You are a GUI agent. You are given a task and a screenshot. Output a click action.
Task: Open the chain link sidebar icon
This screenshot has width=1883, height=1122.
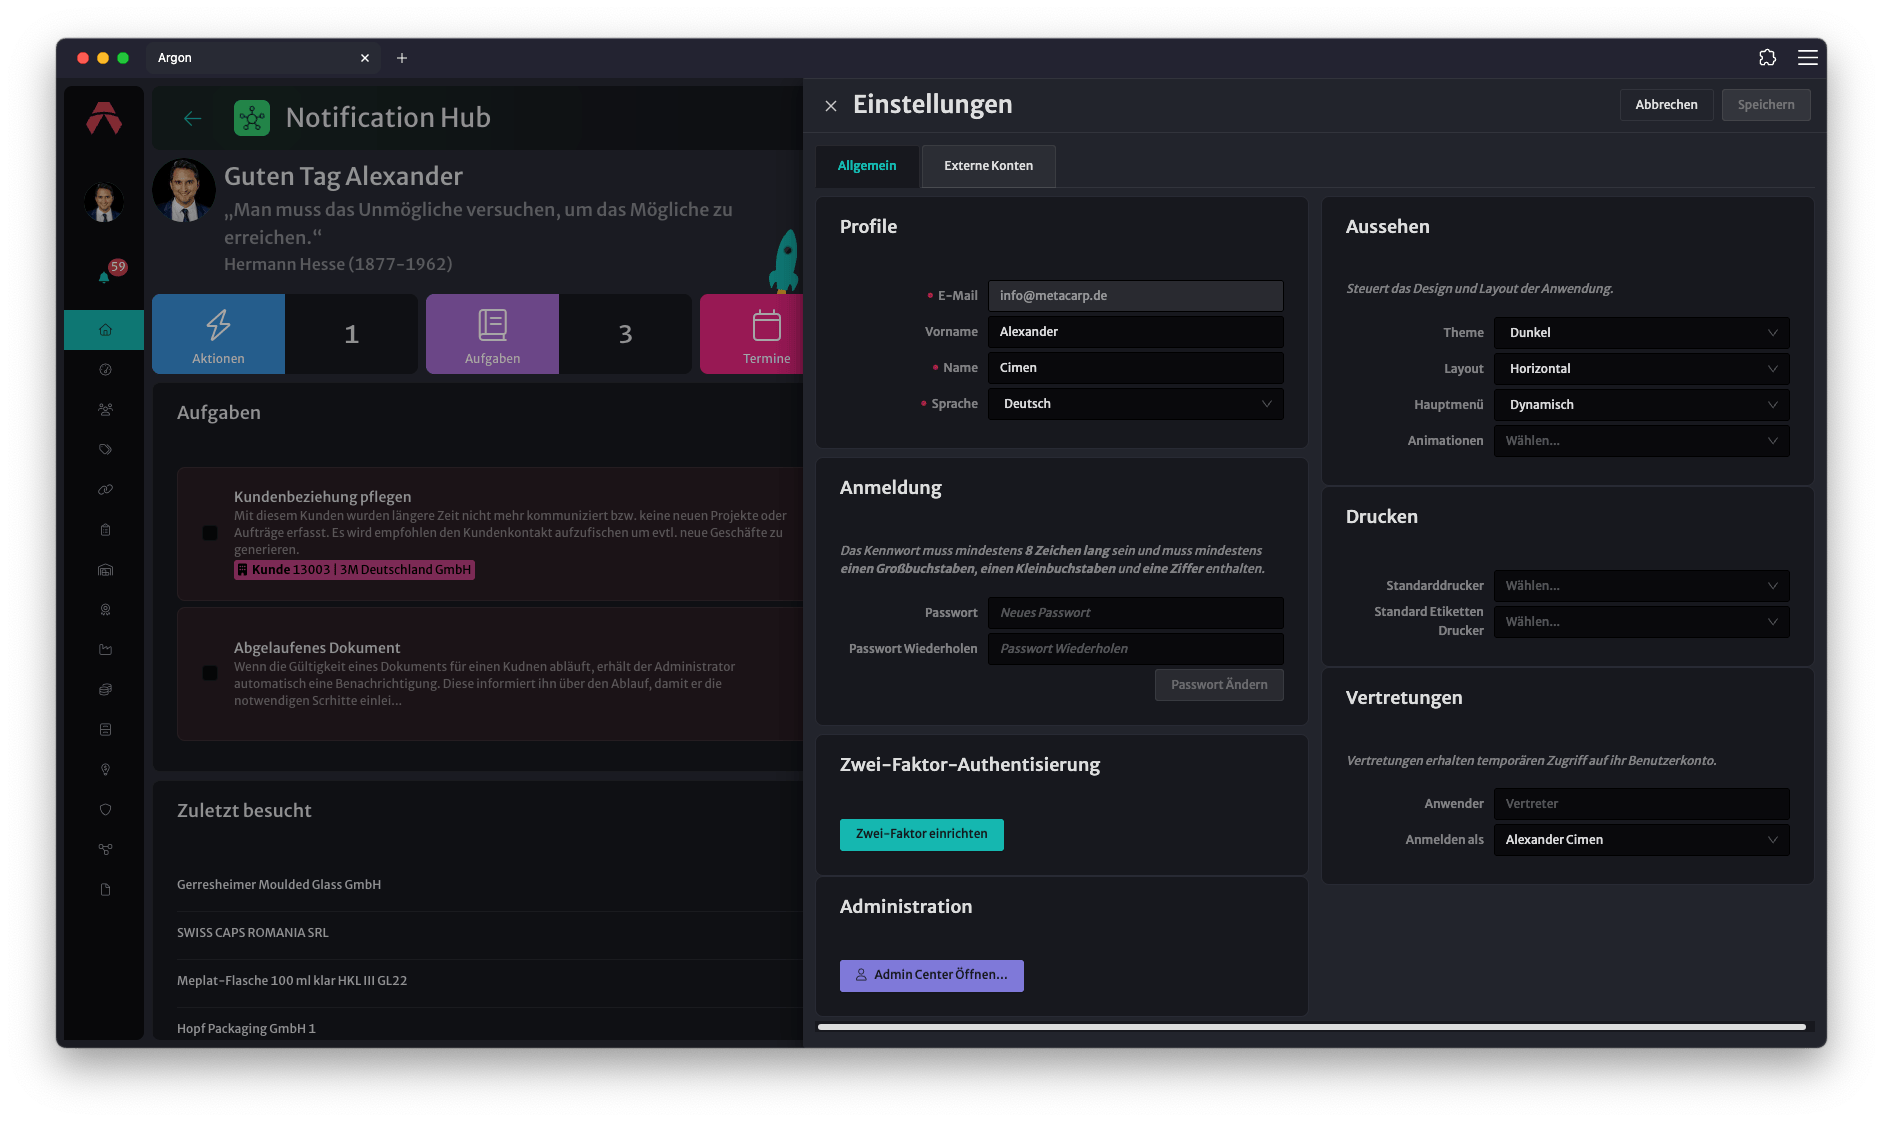coord(105,490)
